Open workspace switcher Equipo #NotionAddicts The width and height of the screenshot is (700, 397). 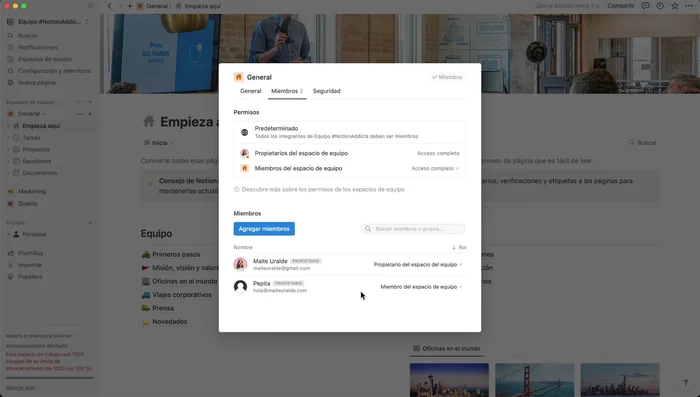48,21
